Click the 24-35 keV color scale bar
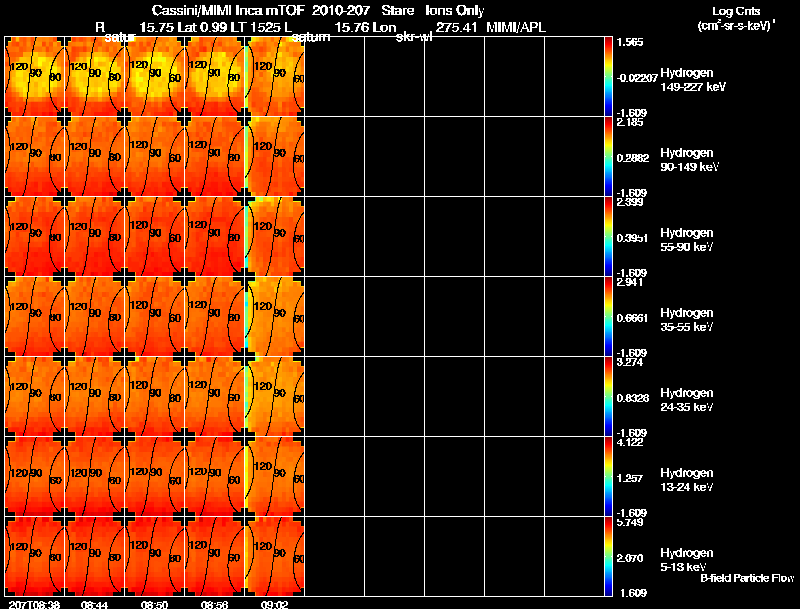 pyautogui.click(x=609, y=396)
